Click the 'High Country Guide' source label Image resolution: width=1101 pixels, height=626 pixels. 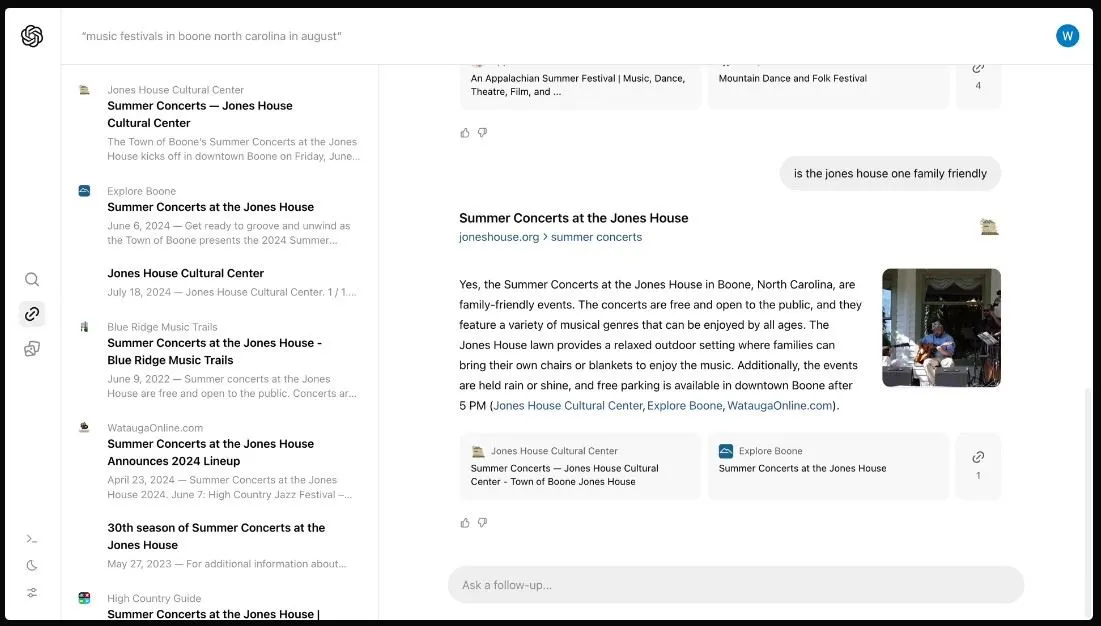[154, 598]
